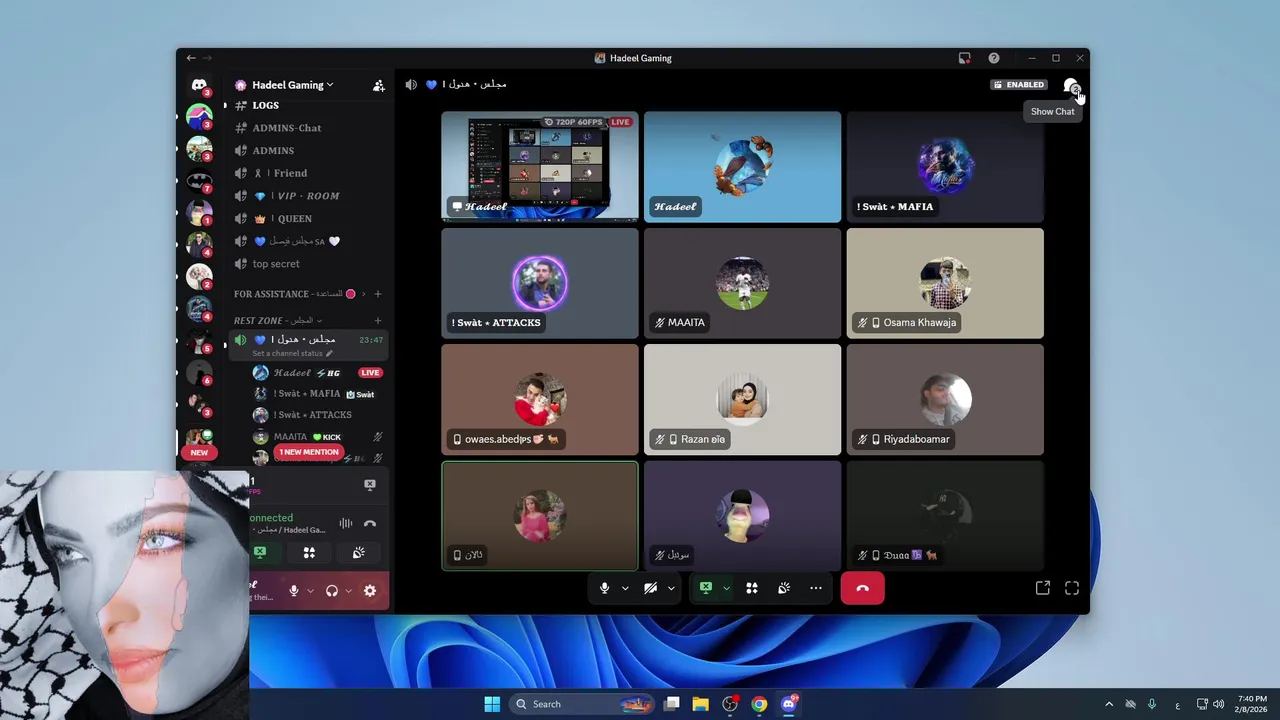1280x720 pixels.
Task: Invite people to Hadeel Gaming server icon
Action: (378, 86)
